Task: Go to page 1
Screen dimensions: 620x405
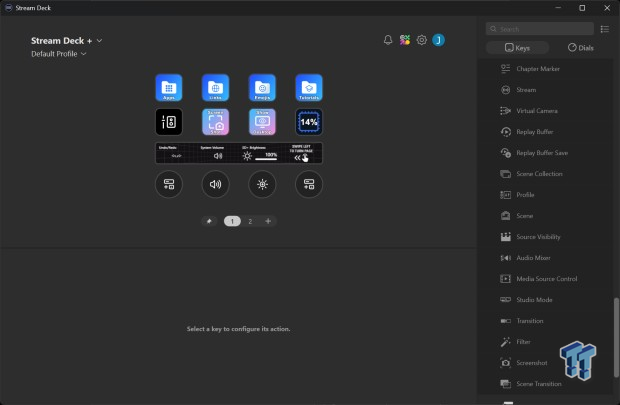Action: (x=232, y=221)
